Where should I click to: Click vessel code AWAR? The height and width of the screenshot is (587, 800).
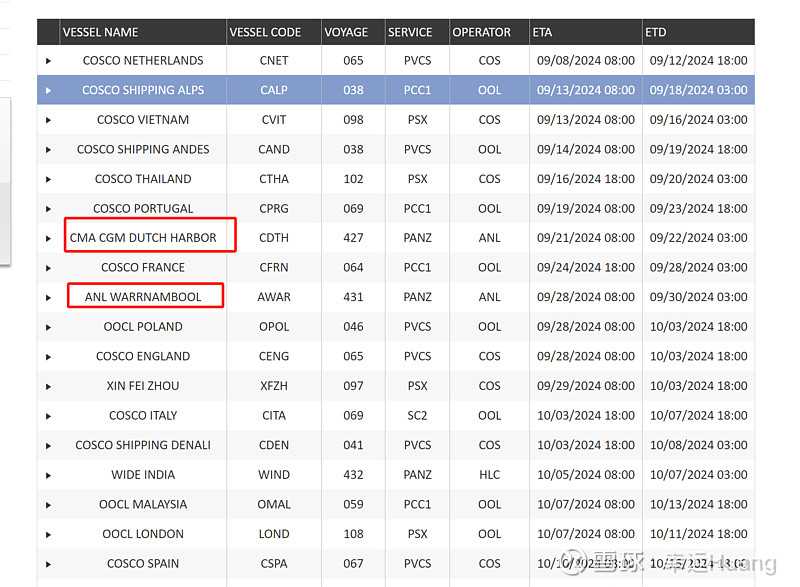point(274,297)
